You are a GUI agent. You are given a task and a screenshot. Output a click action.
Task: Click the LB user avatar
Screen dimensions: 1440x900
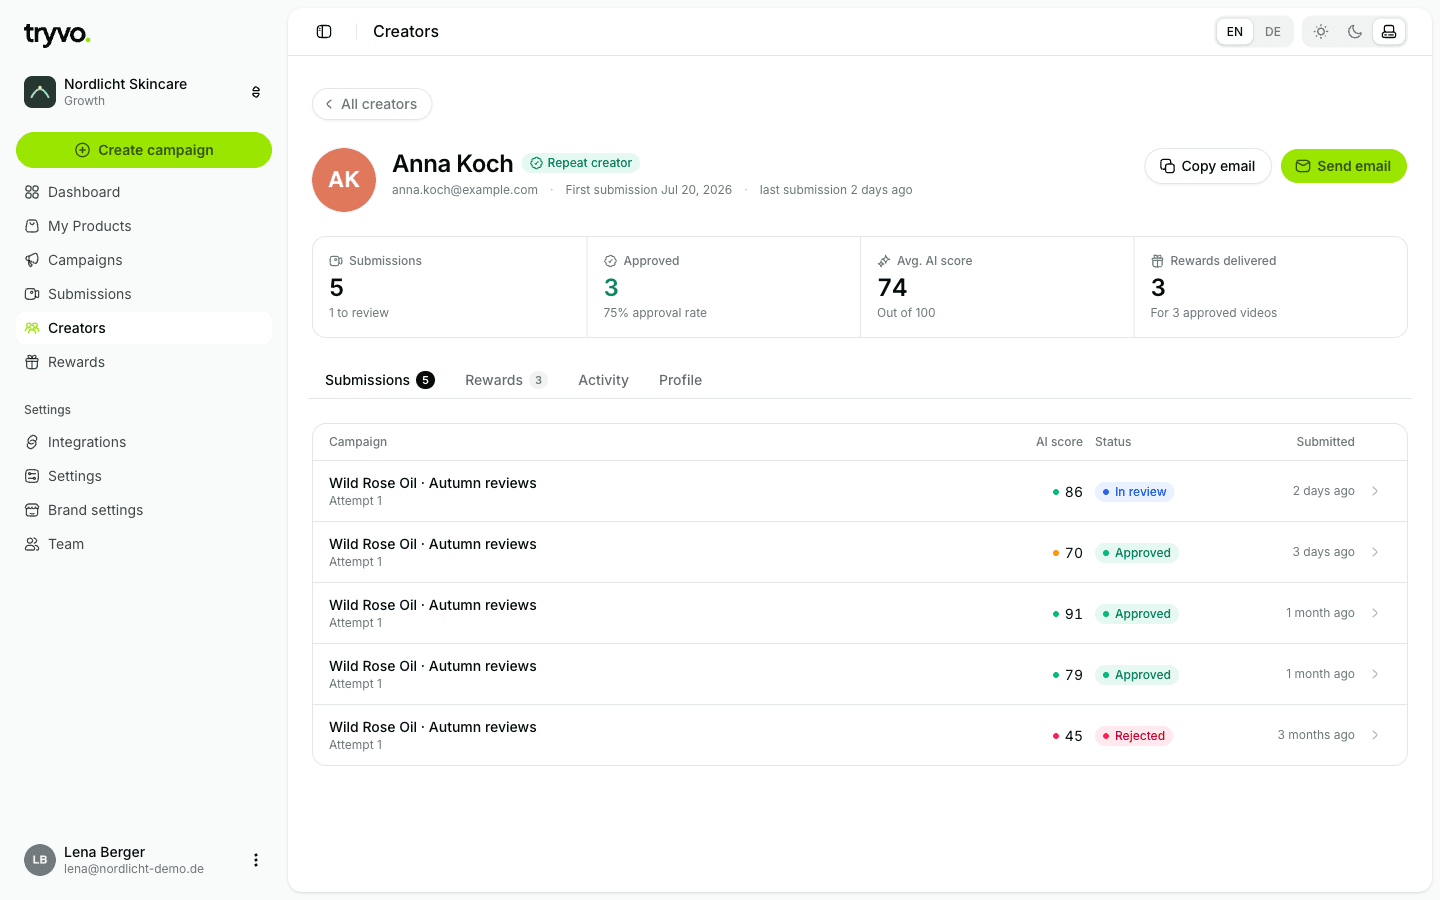click(x=40, y=860)
